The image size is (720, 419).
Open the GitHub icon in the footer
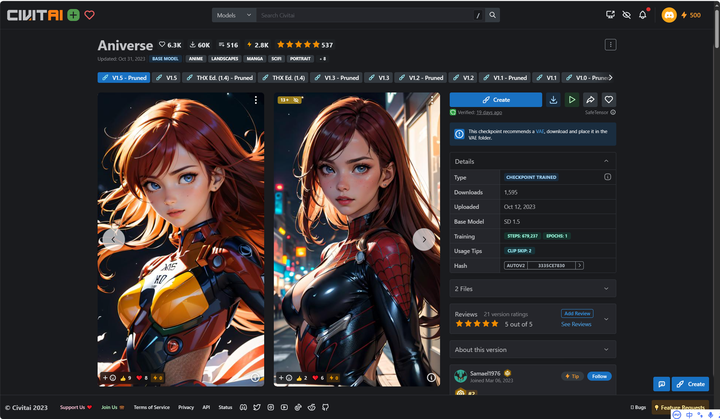tap(325, 408)
